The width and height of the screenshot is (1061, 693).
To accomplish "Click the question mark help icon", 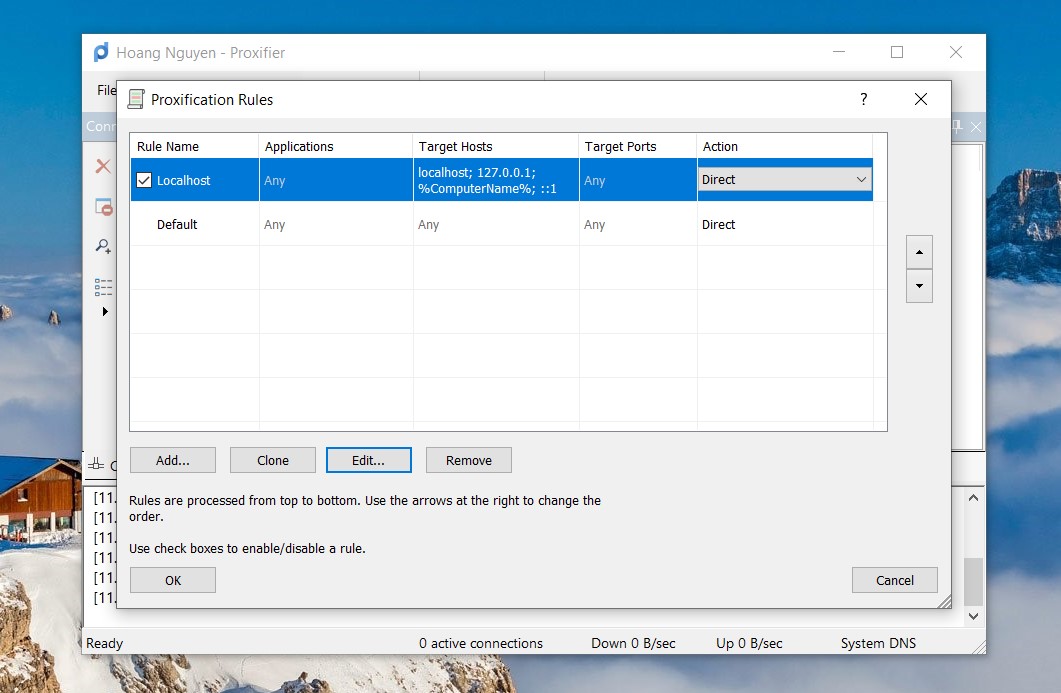I will pos(863,99).
